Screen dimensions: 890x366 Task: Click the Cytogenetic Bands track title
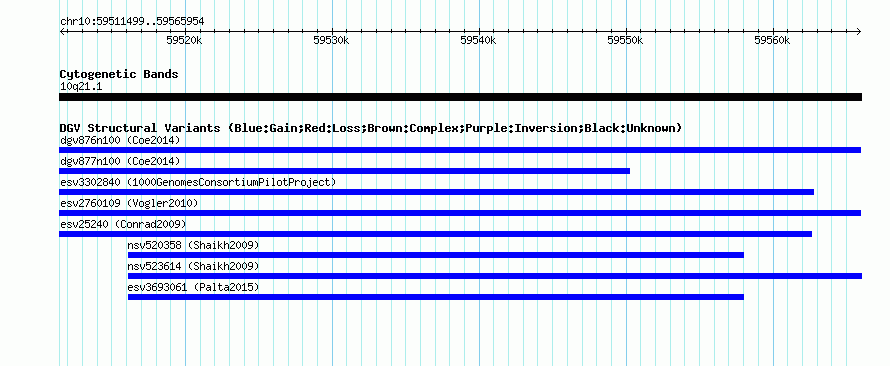[119, 74]
